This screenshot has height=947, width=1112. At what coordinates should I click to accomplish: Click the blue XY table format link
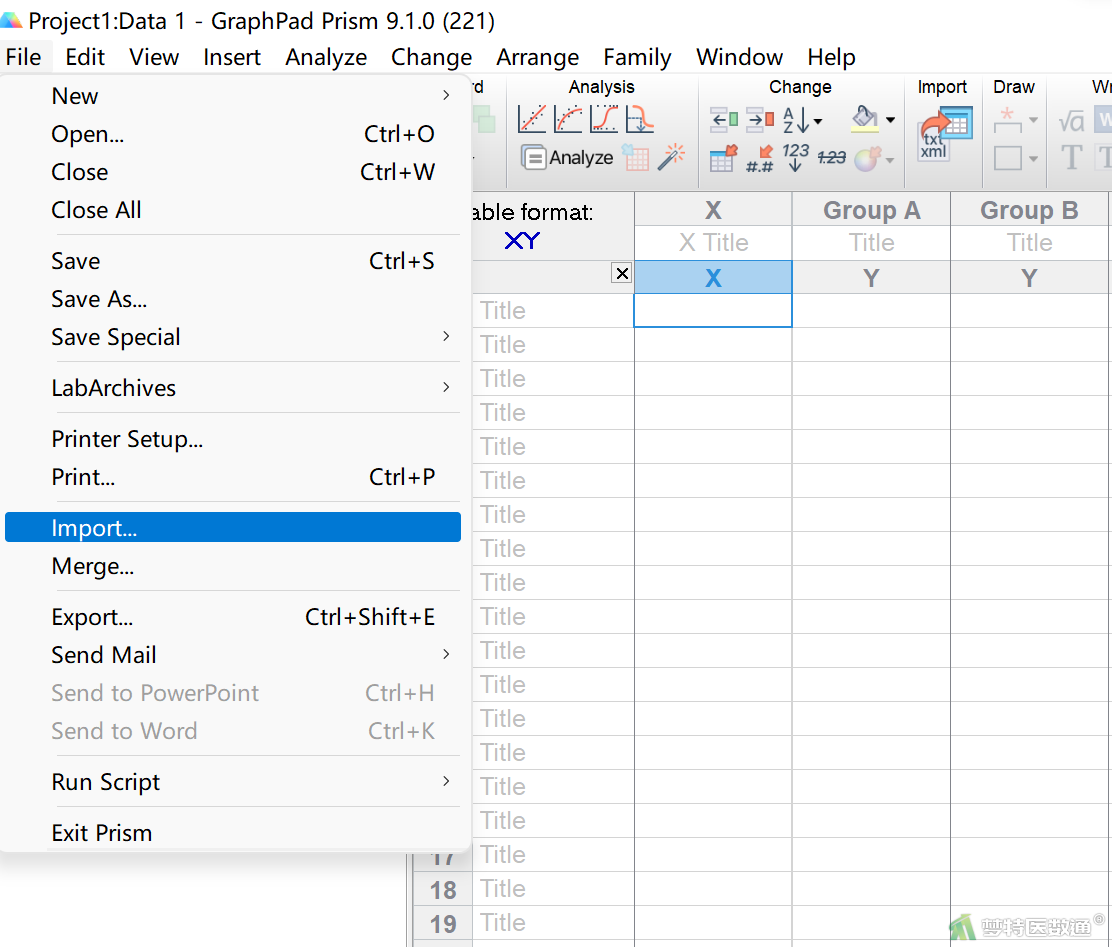pyautogui.click(x=522, y=241)
